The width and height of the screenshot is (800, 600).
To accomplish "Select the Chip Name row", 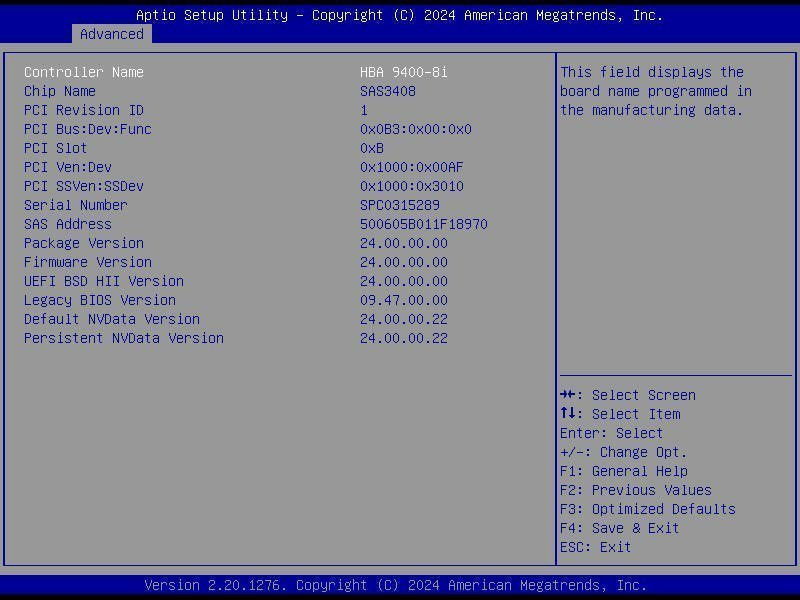I will (x=60, y=91).
